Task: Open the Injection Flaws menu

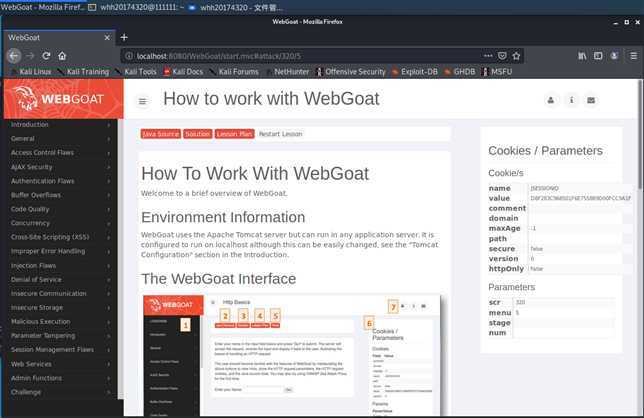Action: [60, 266]
